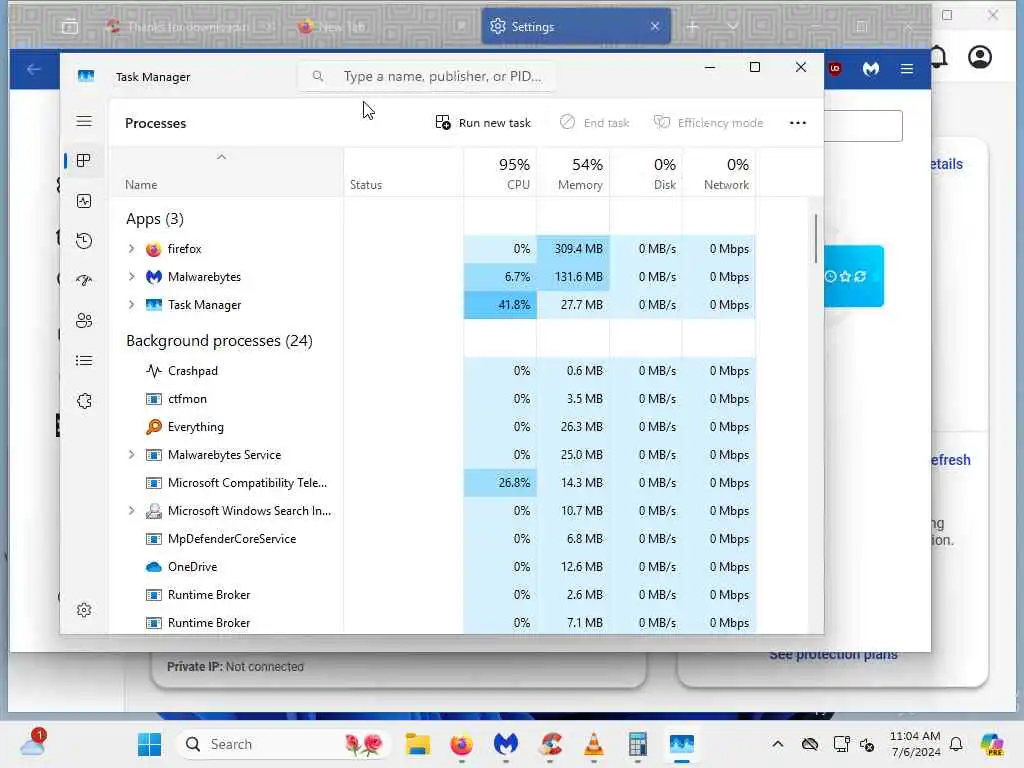
Task: Show hidden system tray icons
Action: [x=777, y=744]
